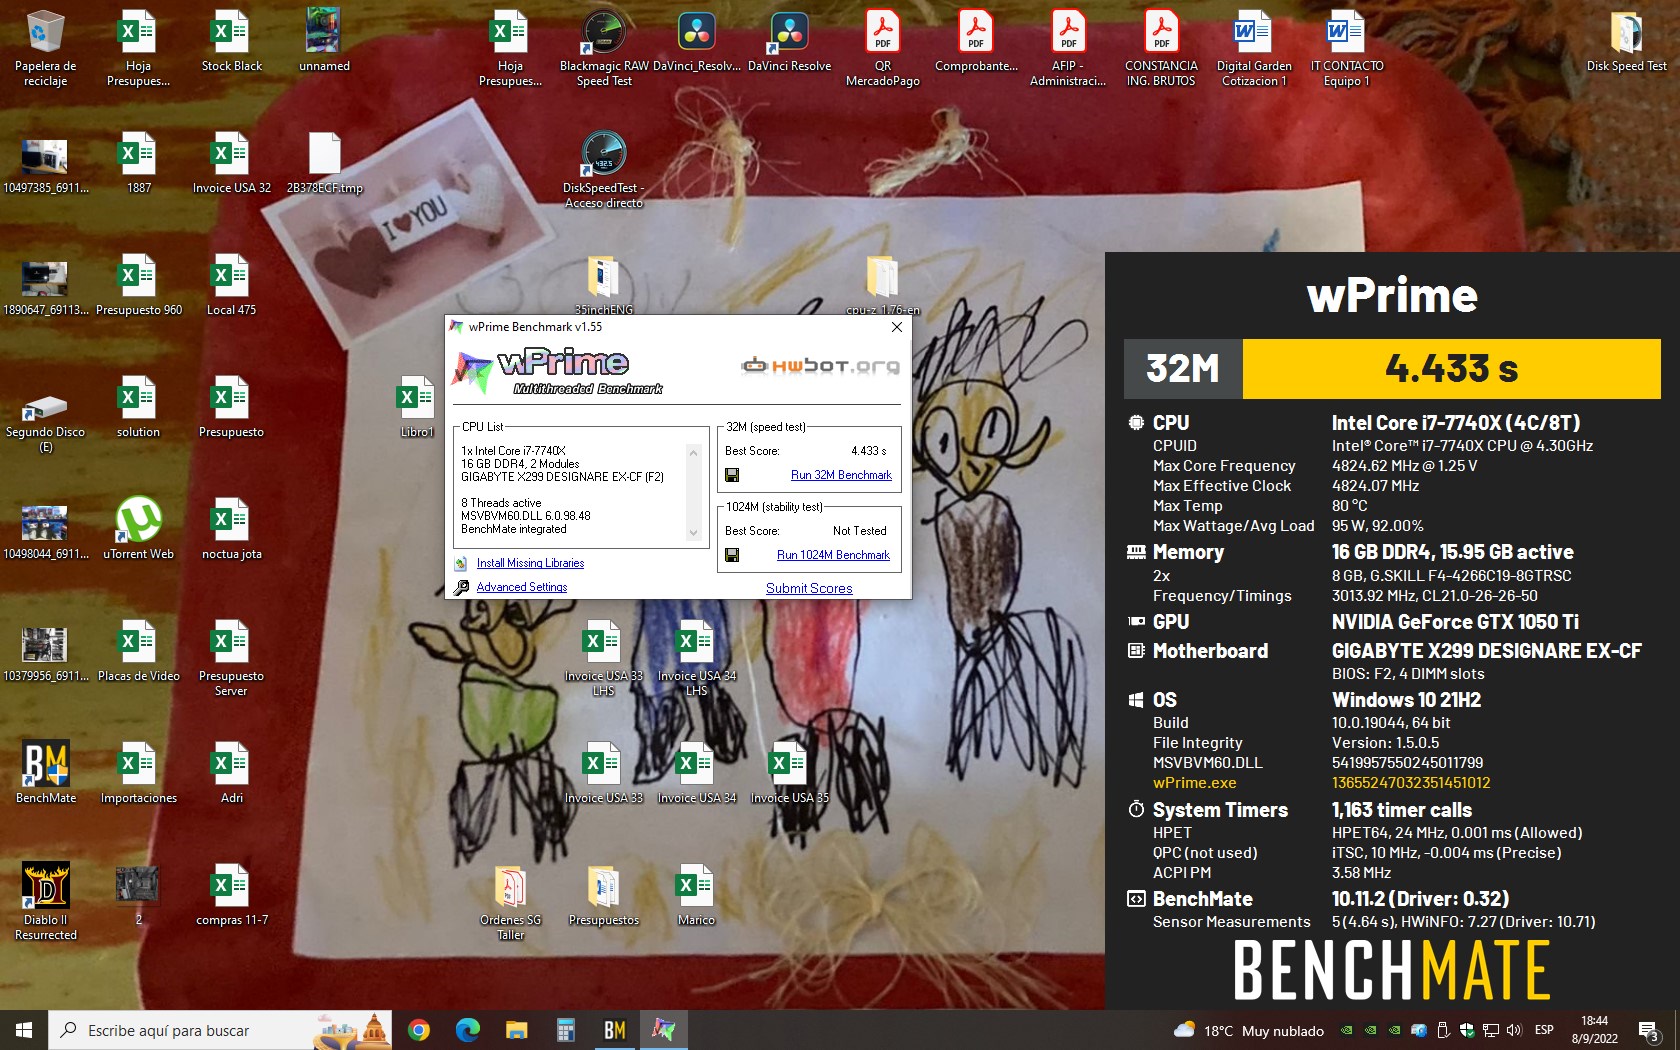Open the Windows Start menu
The width and height of the screenshot is (1680, 1050).
tap(24, 1030)
